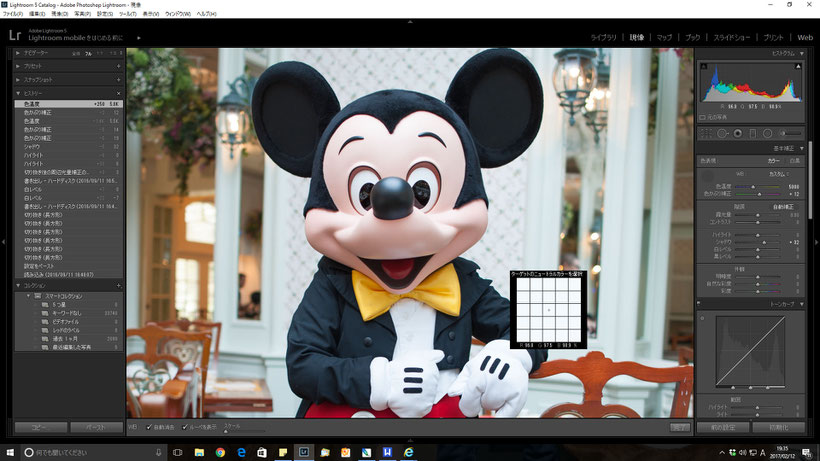Click 完了 button in toolbar
Image resolution: width=820 pixels, height=461 pixels.
point(679,427)
